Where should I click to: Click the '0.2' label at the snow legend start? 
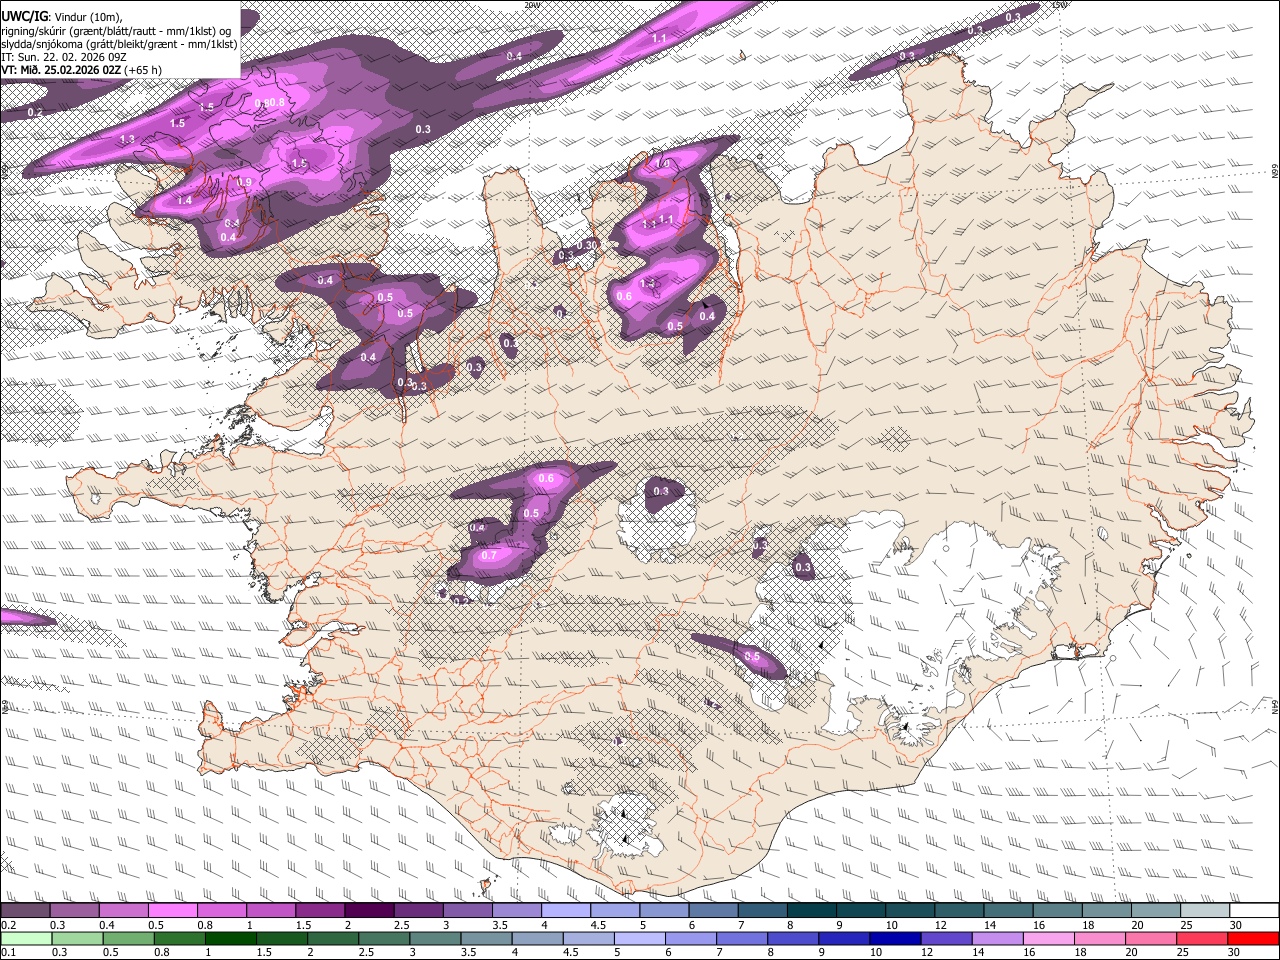(7, 924)
